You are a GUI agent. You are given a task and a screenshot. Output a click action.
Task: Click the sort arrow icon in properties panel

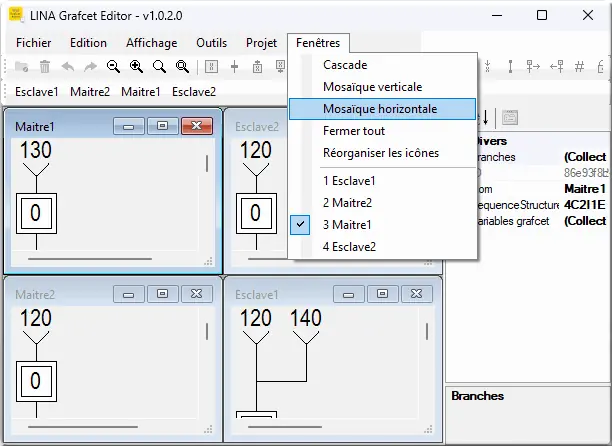pos(485,117)
